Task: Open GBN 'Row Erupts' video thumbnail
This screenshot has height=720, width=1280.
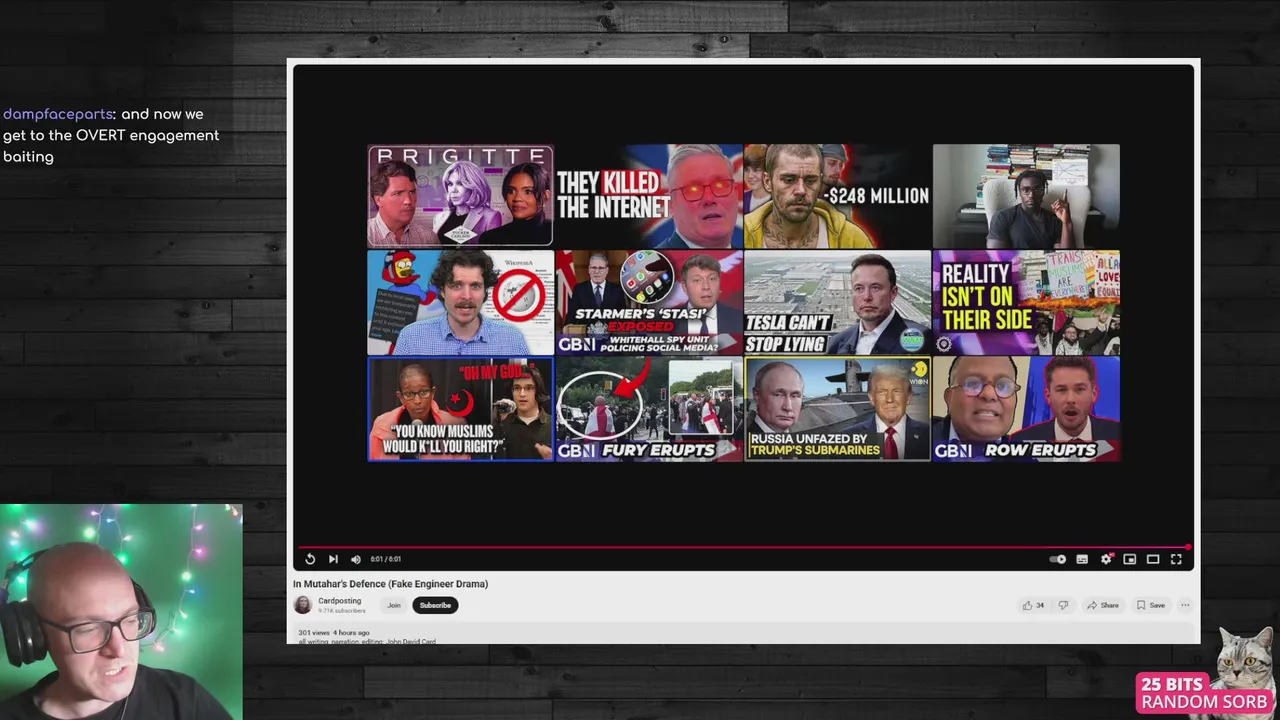Action: coord(1026,409)
